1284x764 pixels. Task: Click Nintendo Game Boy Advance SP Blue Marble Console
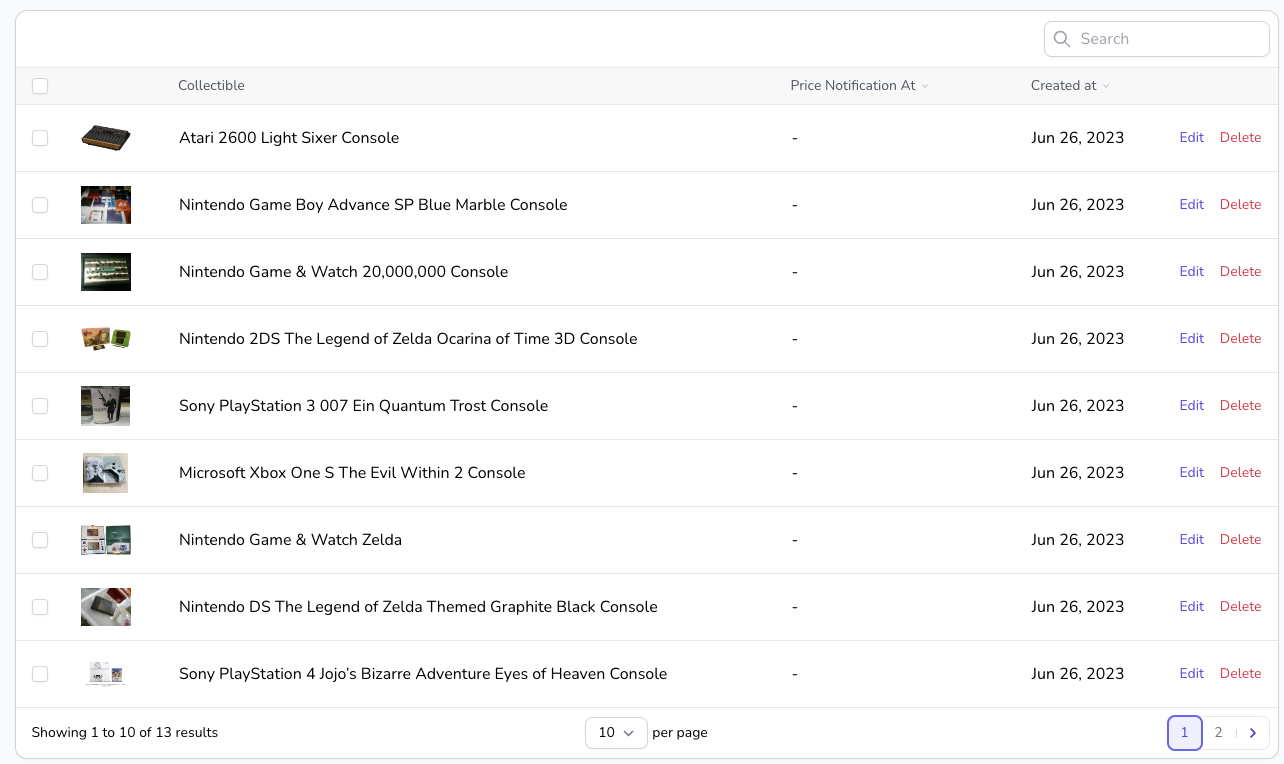click(x=373, y=205)
